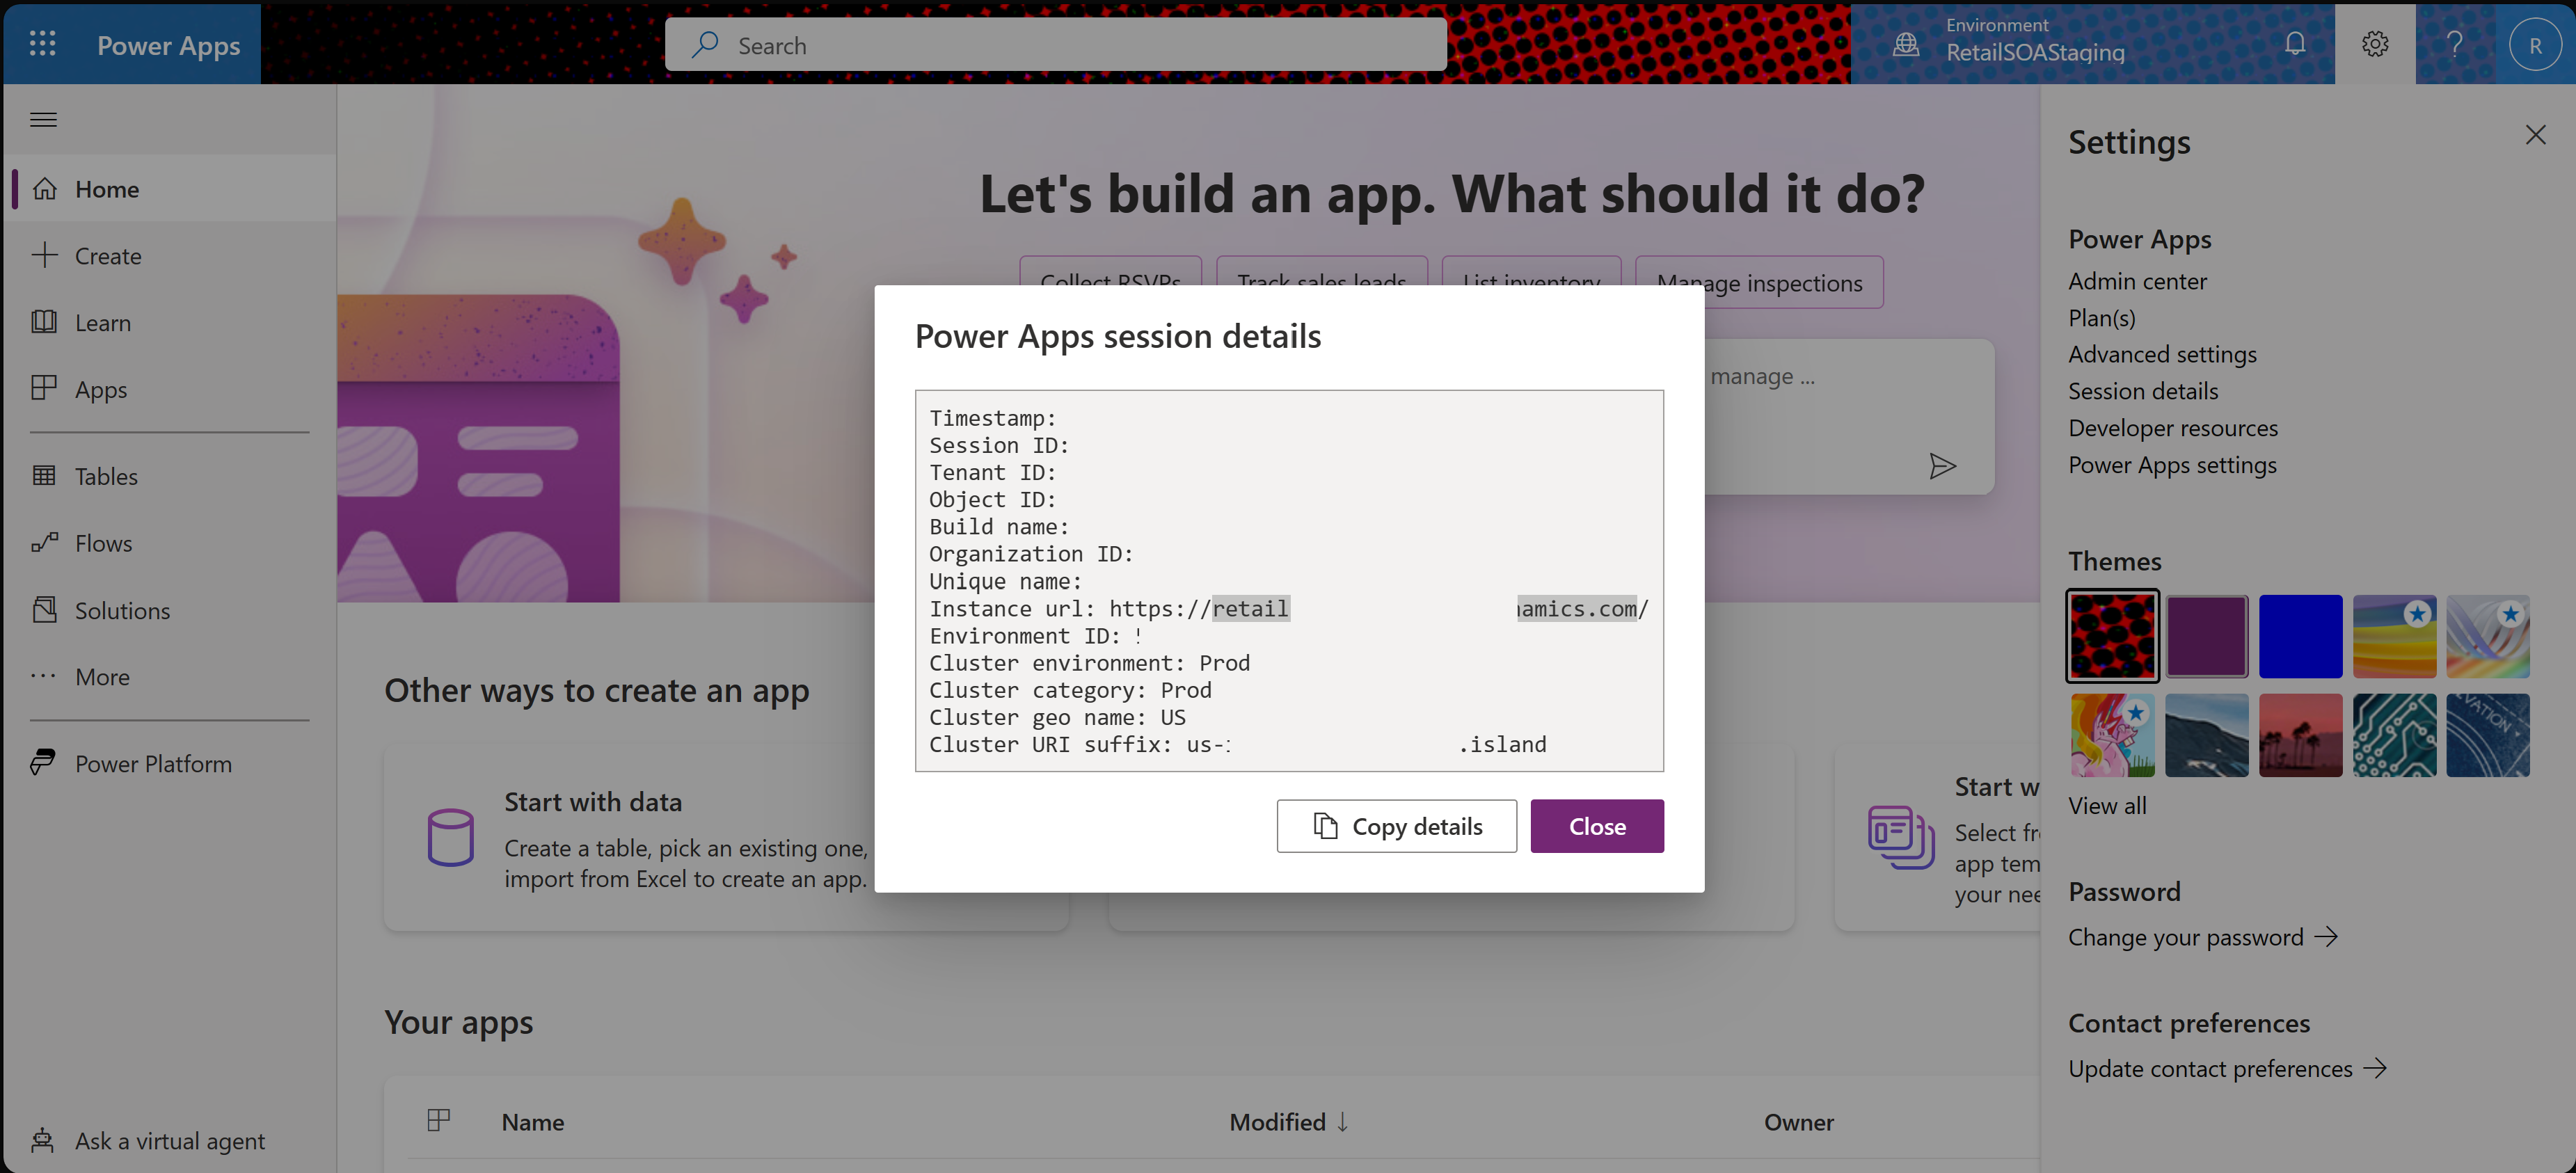Click Copy details button
This screenshot has width=2576, height=1173.
coord(1397,824)
